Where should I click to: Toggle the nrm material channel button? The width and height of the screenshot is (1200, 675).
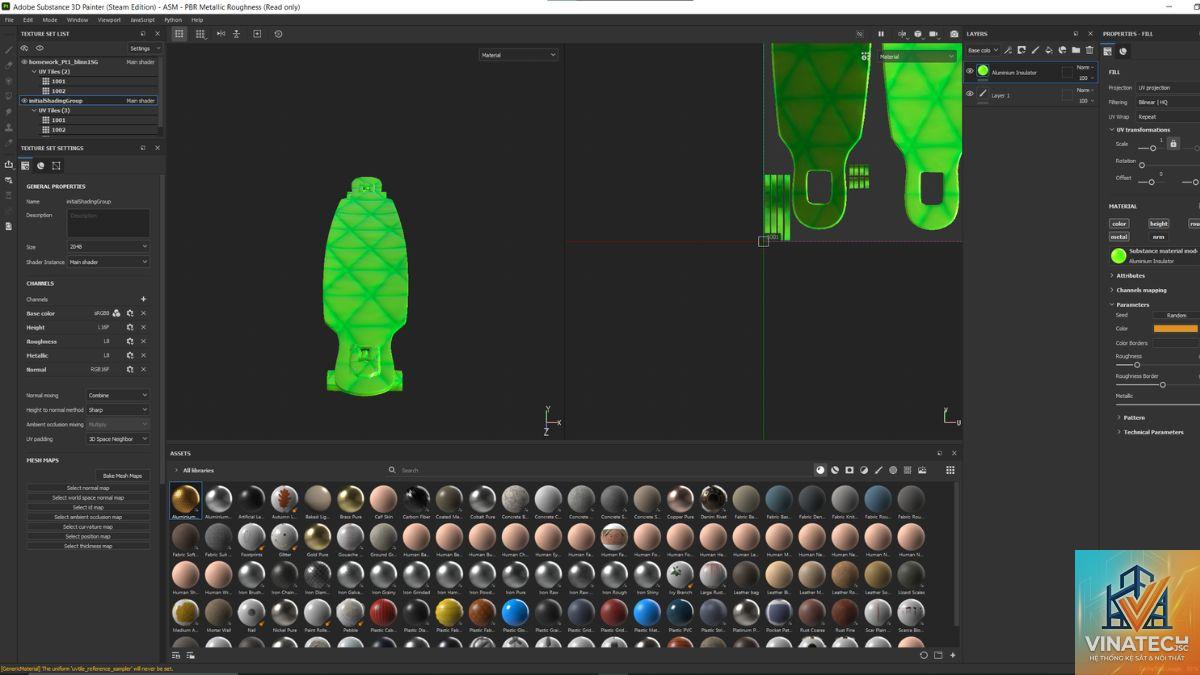pyautogui.click(x=1158, y=237)
